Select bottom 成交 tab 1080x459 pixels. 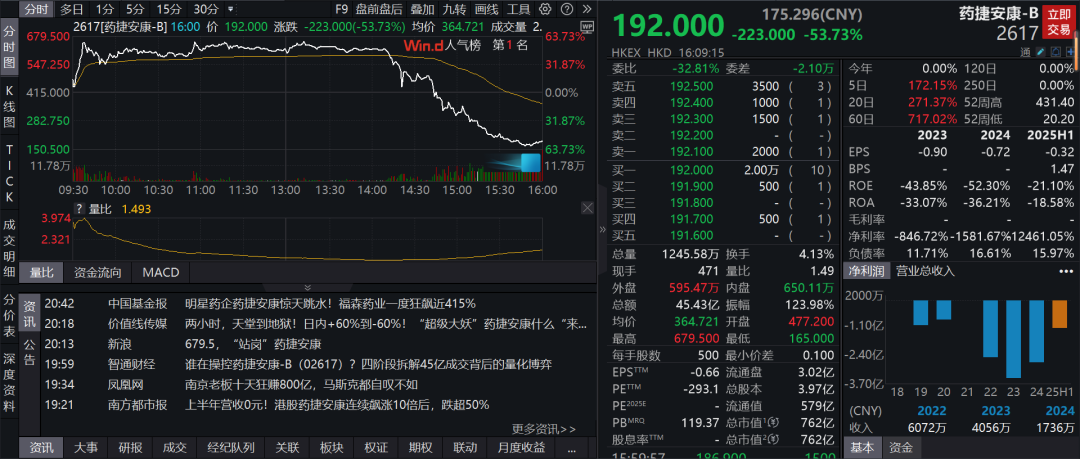point(174,448)
